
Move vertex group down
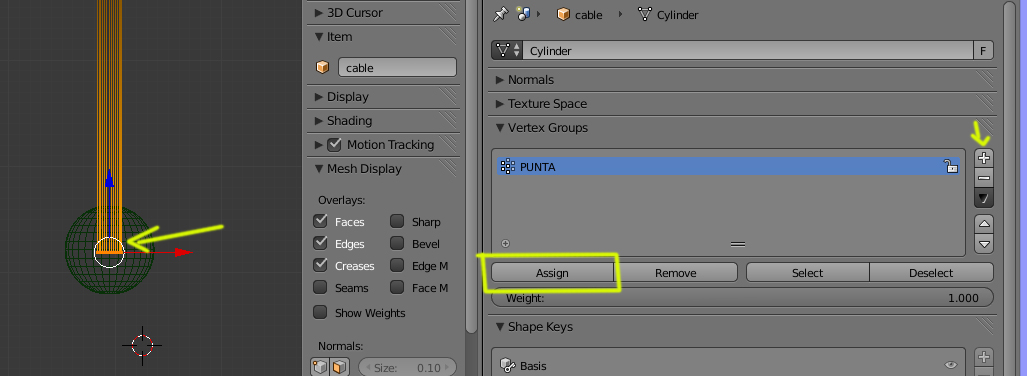[984, 244]
